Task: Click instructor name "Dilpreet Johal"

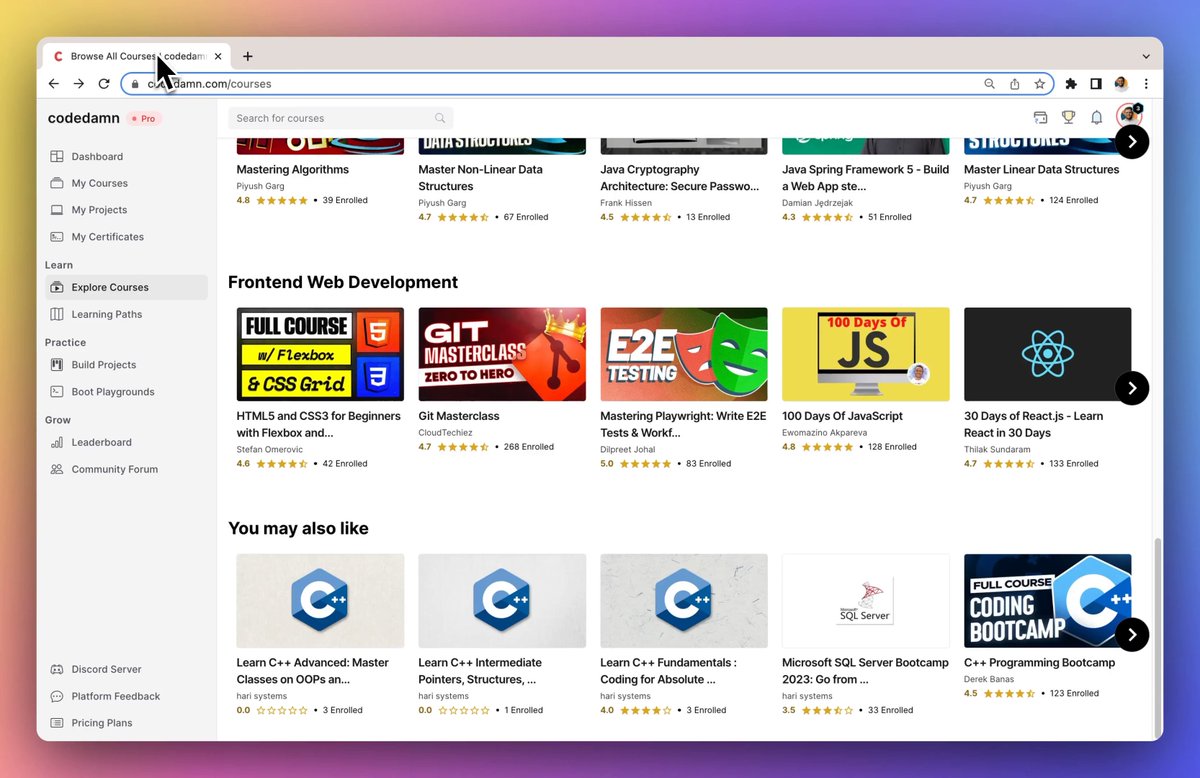Action: [x=628, y=450]
